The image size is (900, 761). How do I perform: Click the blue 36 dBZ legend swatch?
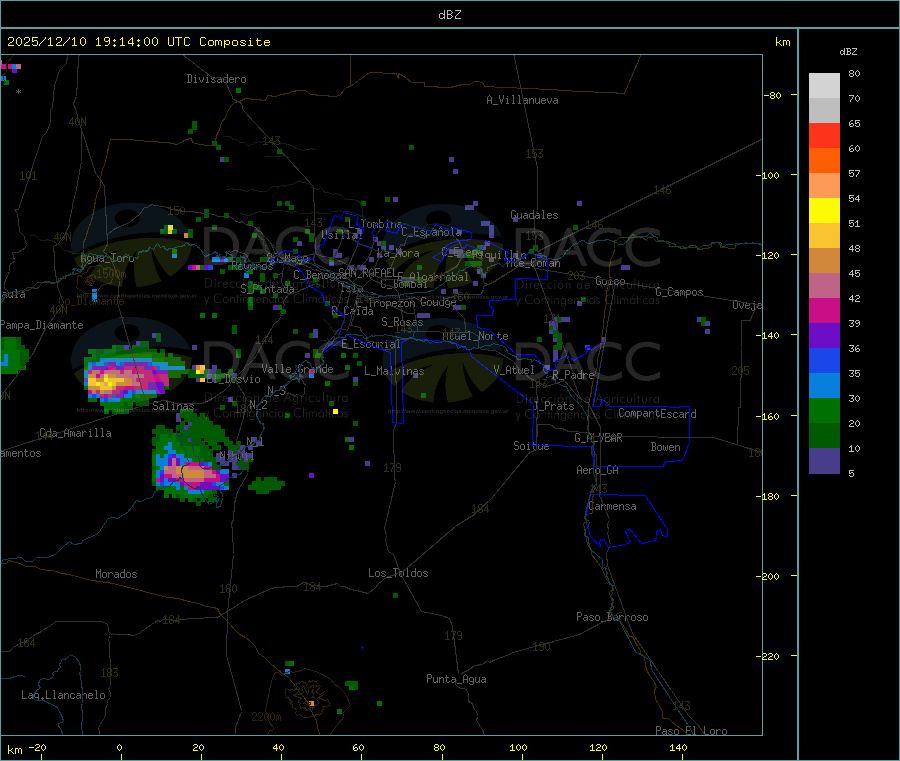coord(824,360)
